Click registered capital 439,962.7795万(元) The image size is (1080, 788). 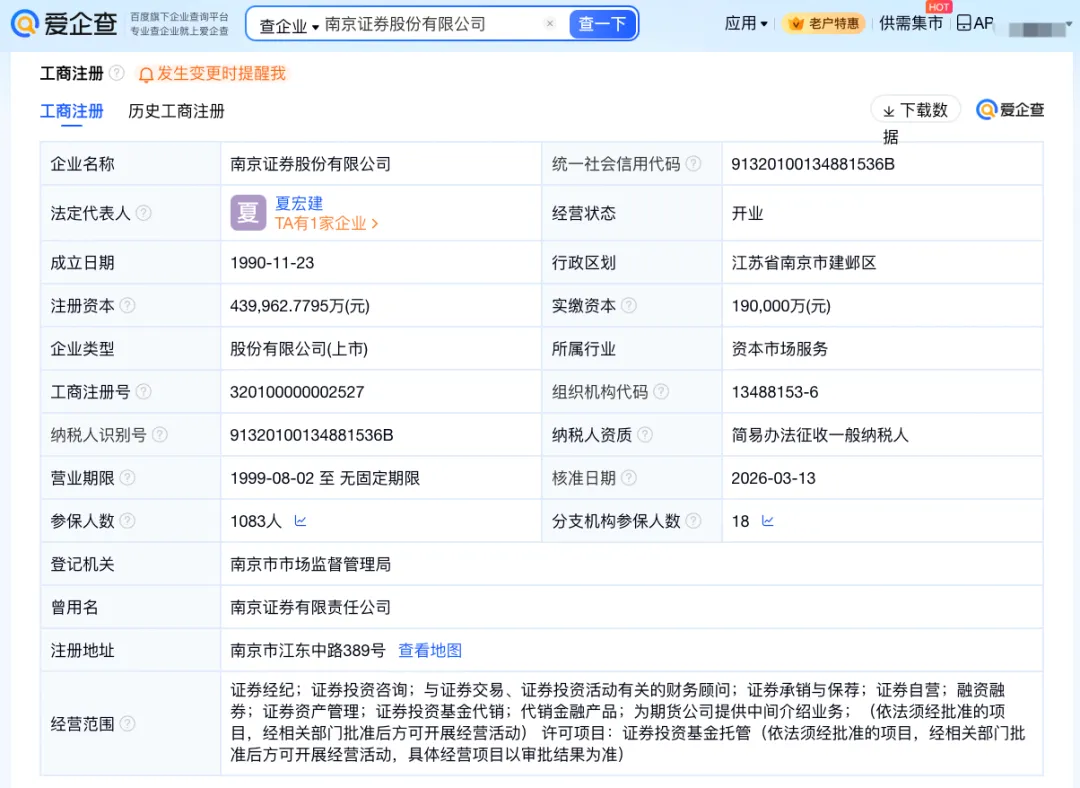300,306
